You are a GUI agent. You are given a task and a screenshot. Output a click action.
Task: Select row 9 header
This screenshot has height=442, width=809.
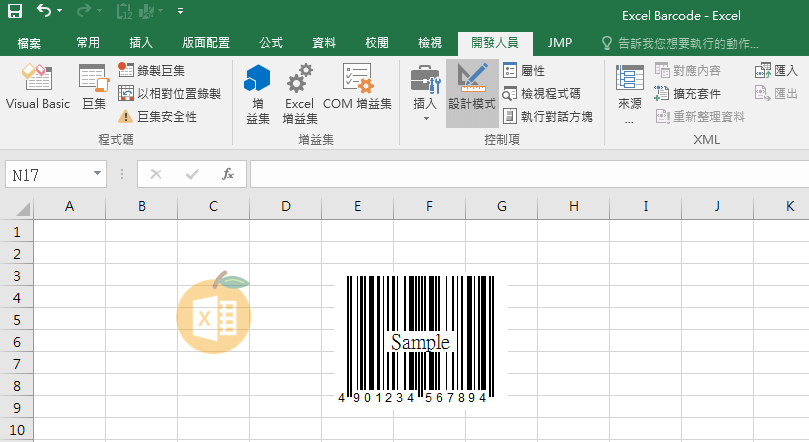point(17,407)
